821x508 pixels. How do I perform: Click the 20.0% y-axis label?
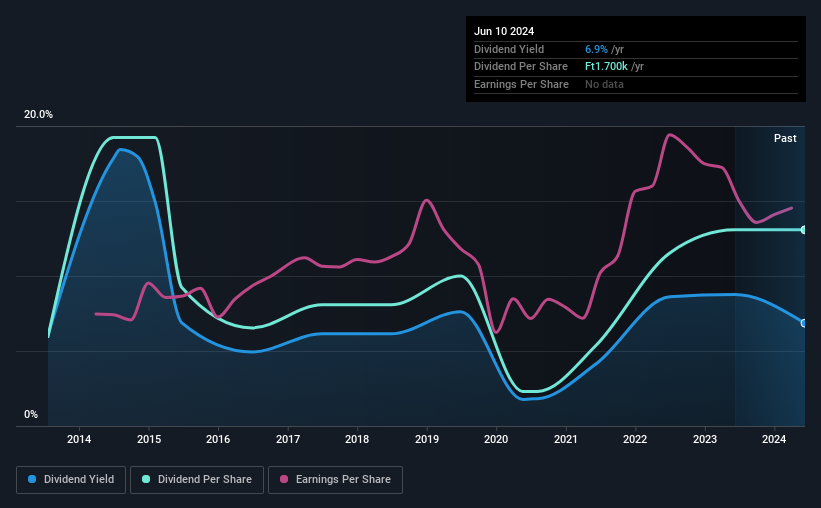tap(38, 114)
